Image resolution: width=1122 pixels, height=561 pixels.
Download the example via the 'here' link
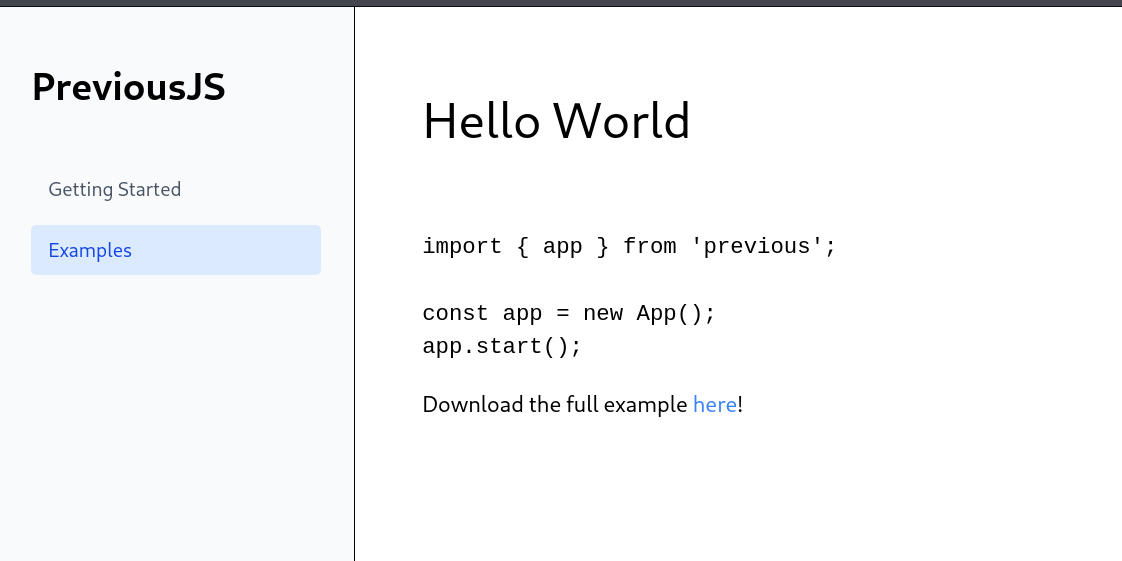click(x=714, y=405)
